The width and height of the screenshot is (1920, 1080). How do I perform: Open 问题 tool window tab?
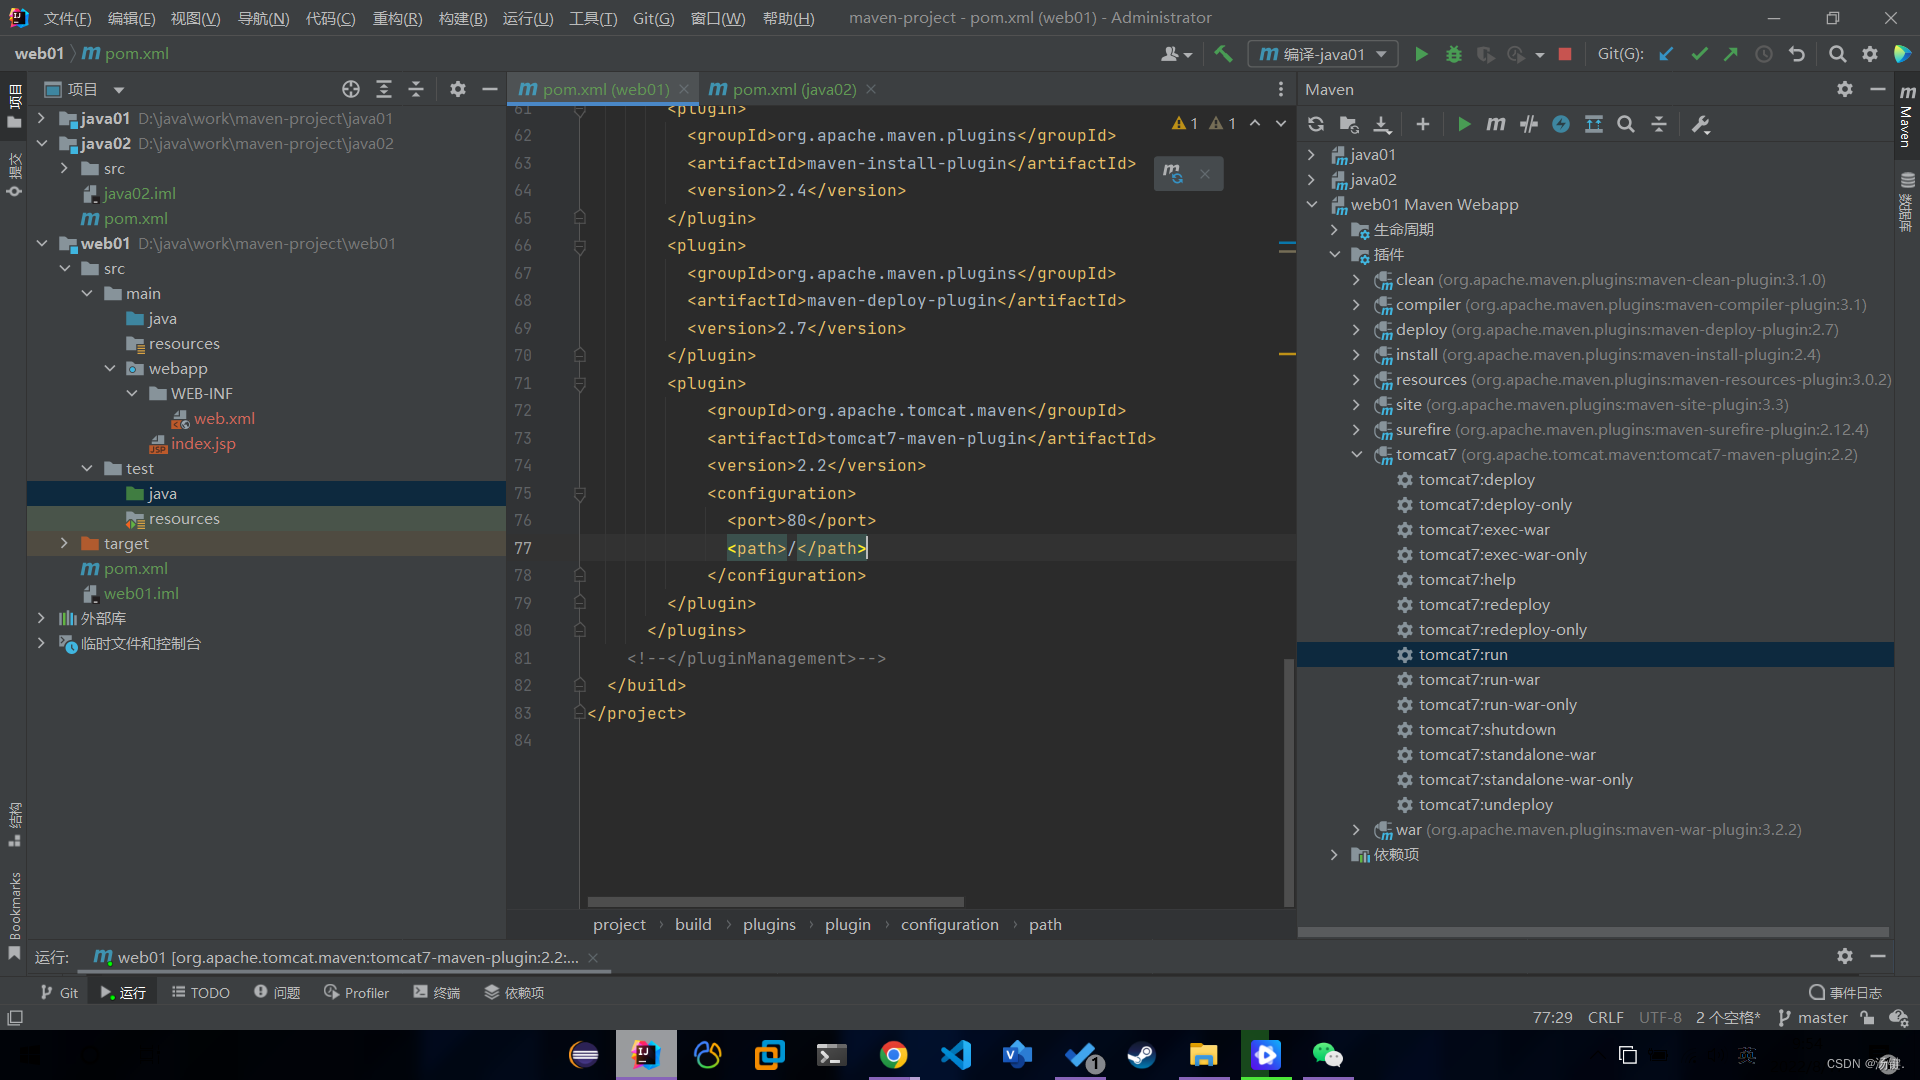(x=277, y=992)
